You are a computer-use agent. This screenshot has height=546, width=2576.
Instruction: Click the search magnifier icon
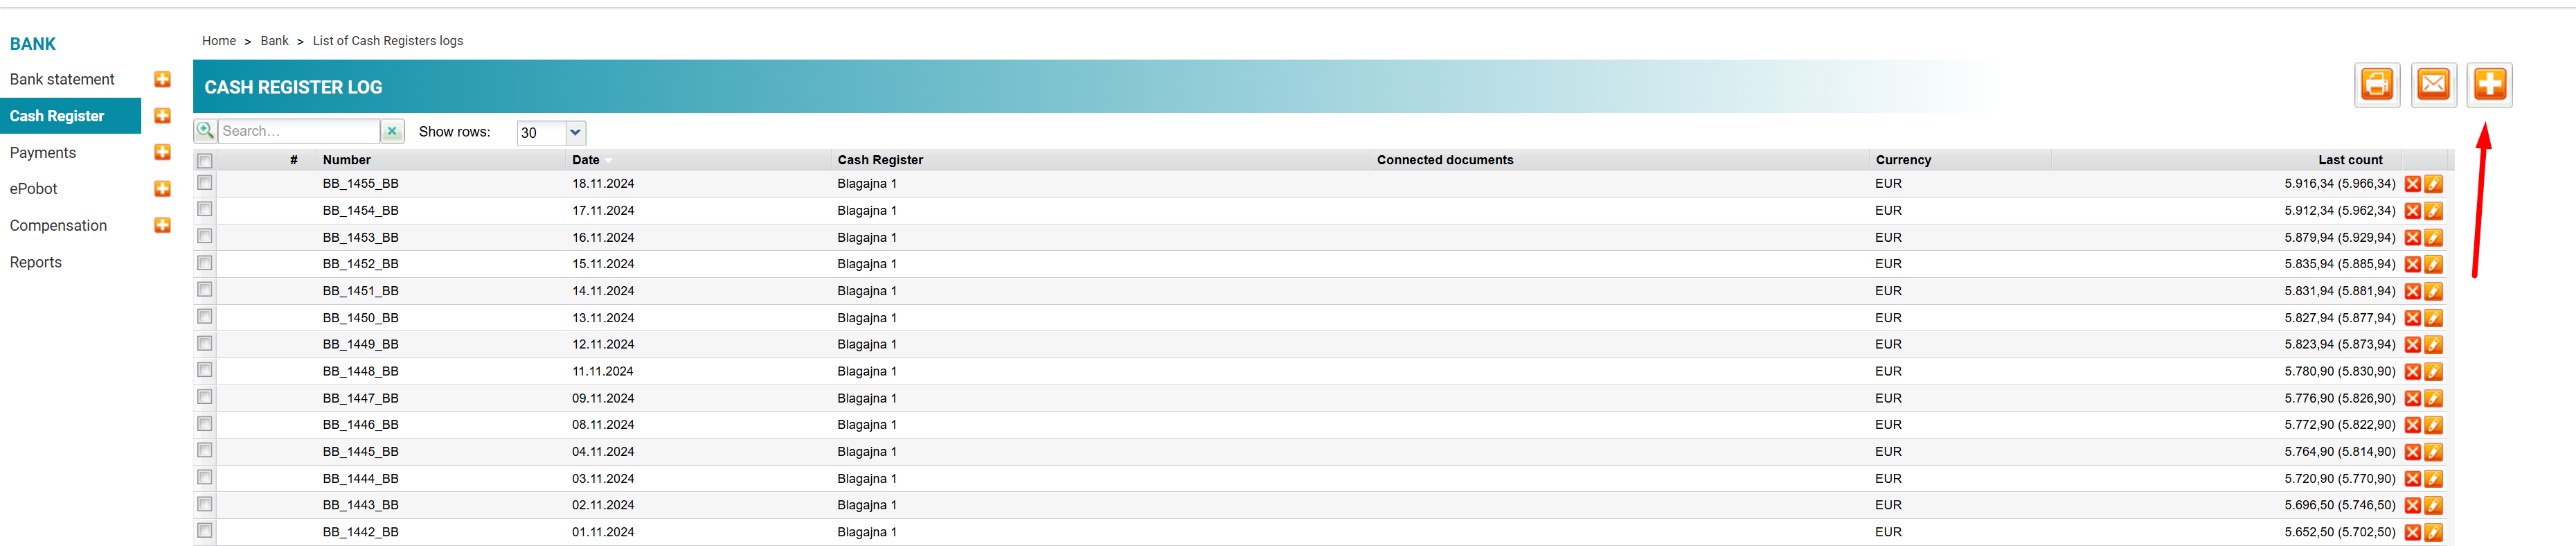point(205,131)
